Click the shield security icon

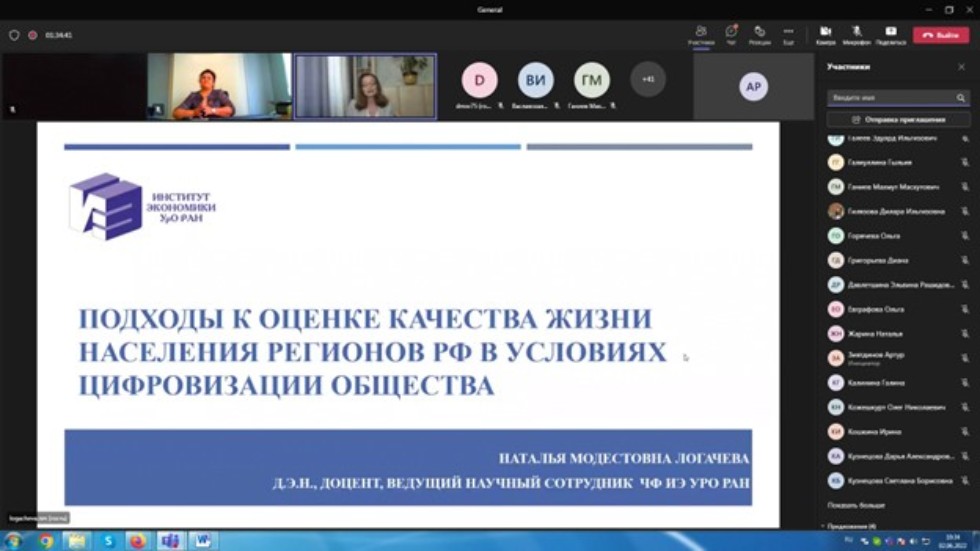(14, 35)
